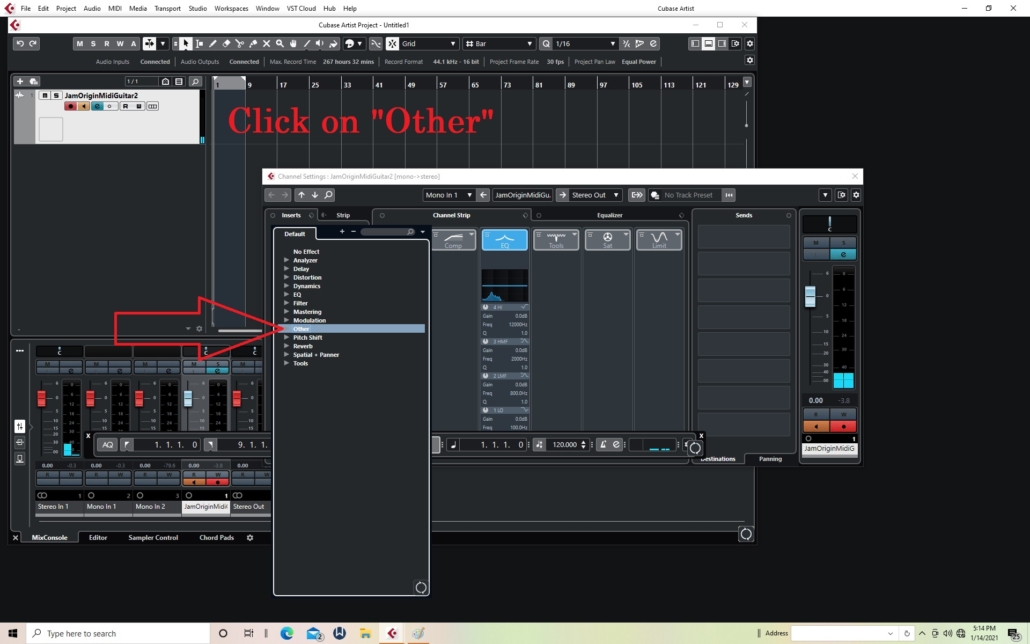Click the Add Track plus icon

point(20,81)
